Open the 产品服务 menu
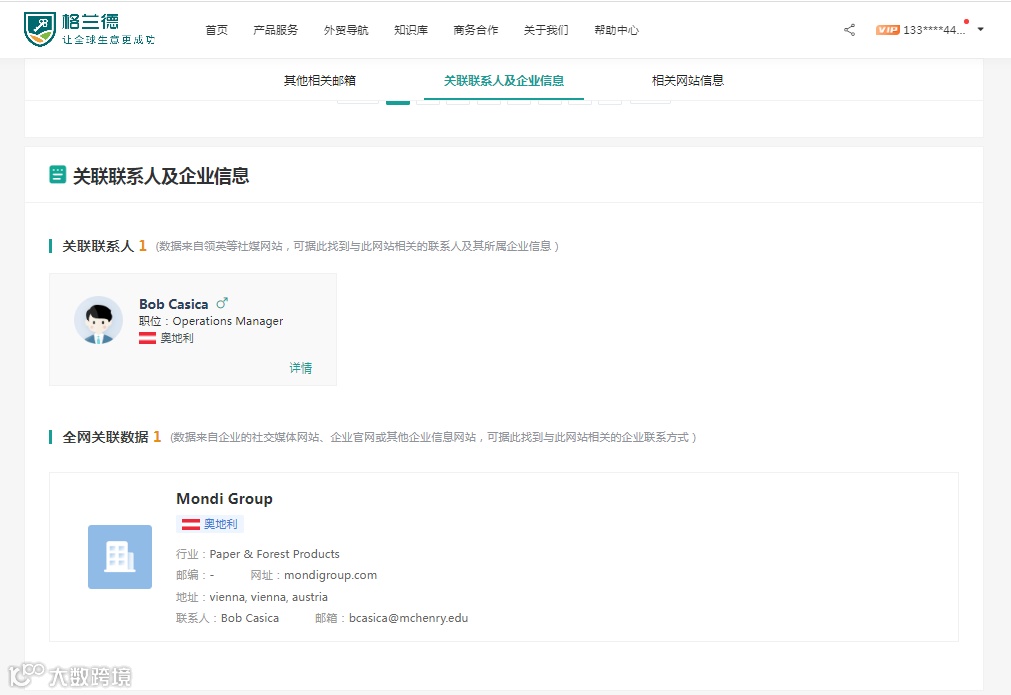The width and height of the screenshot is (1011, 695). click(275, 30)
